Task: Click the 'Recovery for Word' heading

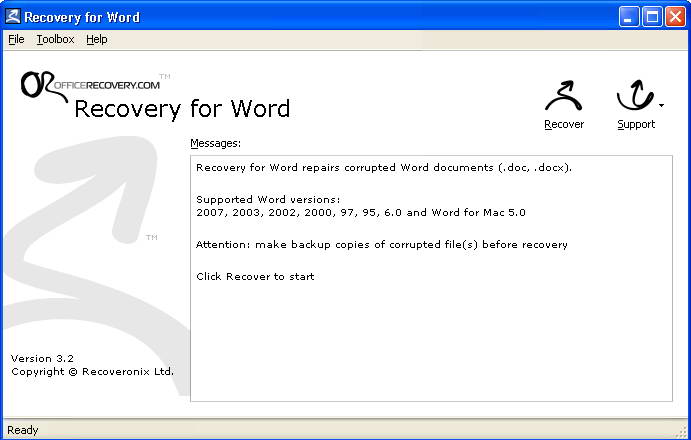Action: click(182, 109)
